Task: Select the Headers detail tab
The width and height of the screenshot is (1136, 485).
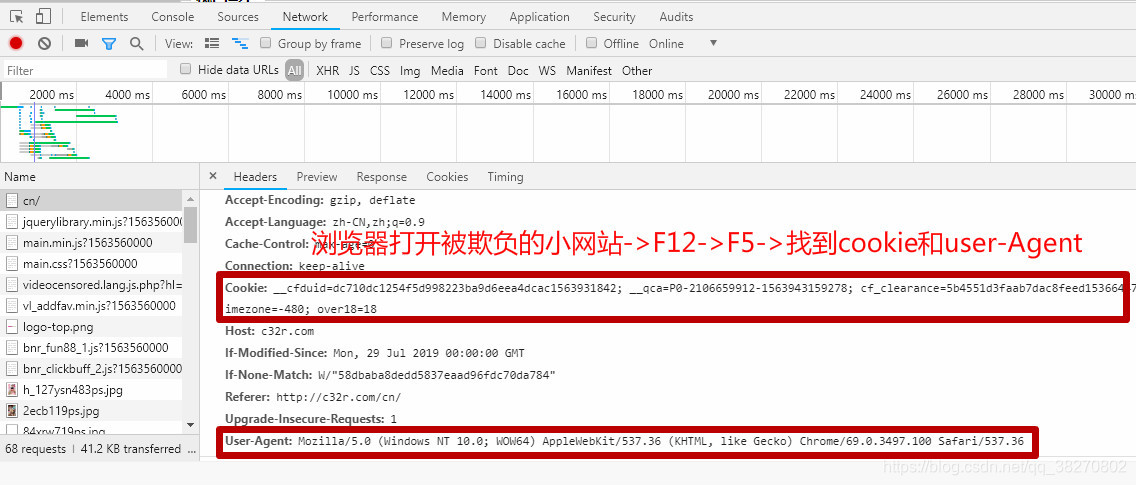Action: [255, 177]
